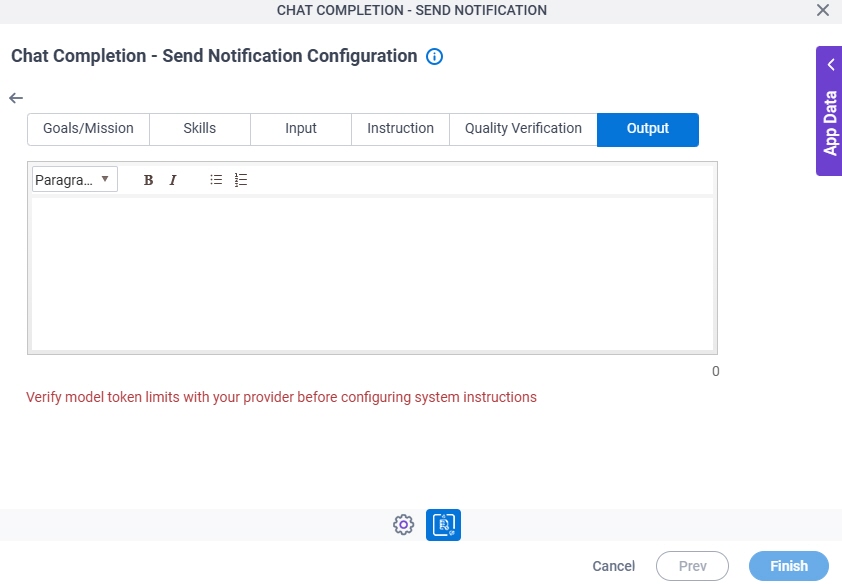Screen dimensions: 842x584
Task: Apply italic formatting in the editor
Action: pos(173,180)
